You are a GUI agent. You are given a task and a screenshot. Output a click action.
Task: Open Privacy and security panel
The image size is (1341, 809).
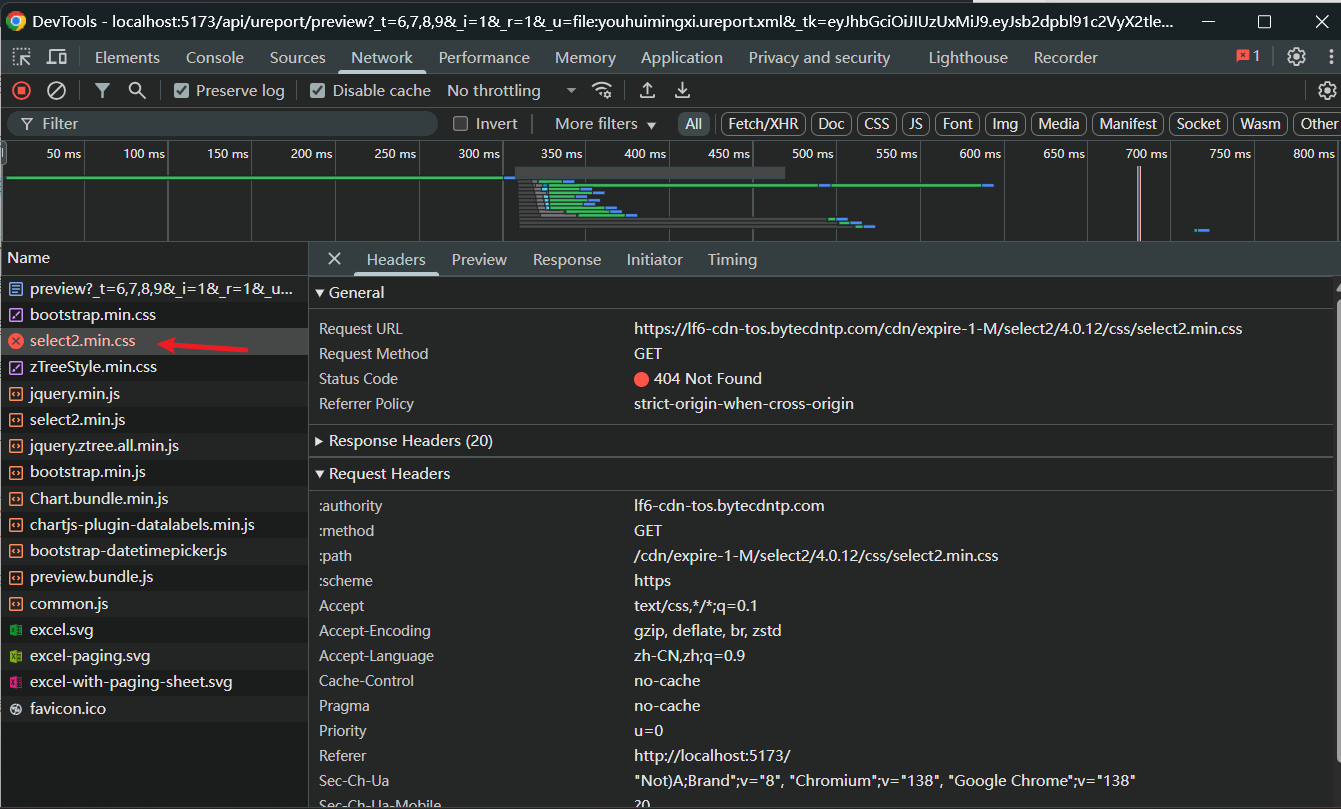point(819,57)
